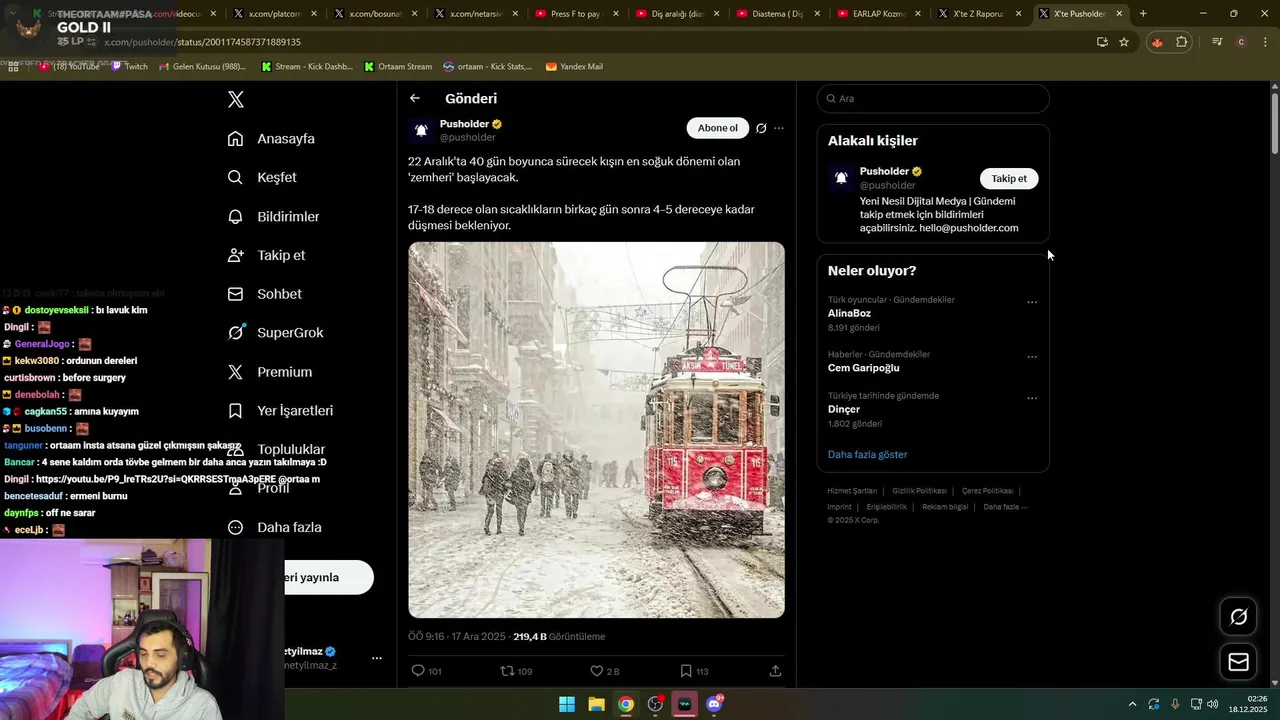Like the post with heart icon
1280x720 pixels.
(597, 671)
